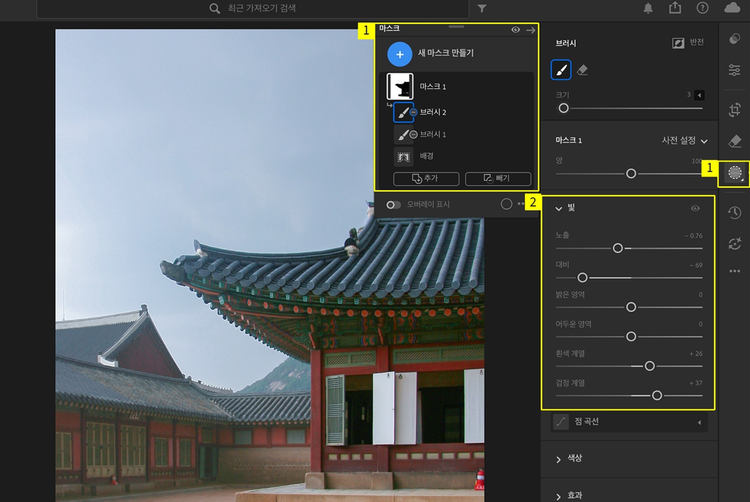Click the 흰색 계열 whites slider handle
The height and width of the screenshot is (502, 750).
tap(649, 366)
